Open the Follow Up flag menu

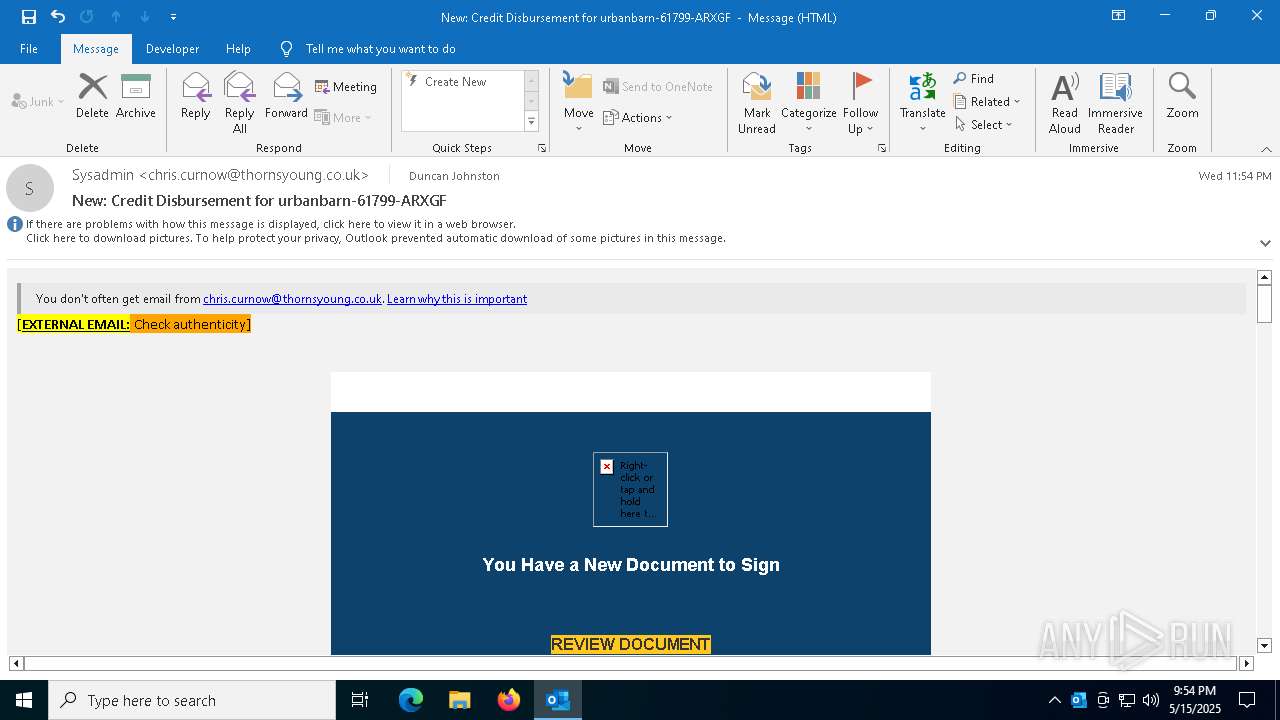tap(860, 103)
